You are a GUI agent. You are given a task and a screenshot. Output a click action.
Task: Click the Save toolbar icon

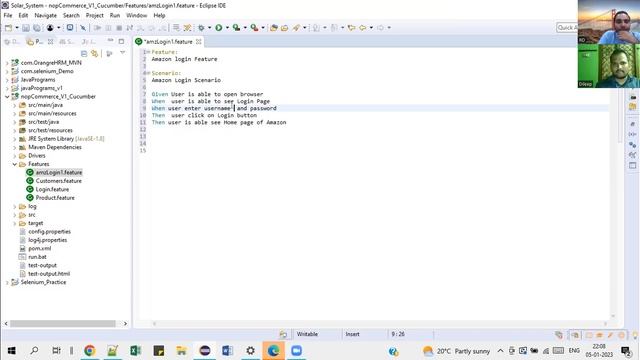(x=26, y=28)
